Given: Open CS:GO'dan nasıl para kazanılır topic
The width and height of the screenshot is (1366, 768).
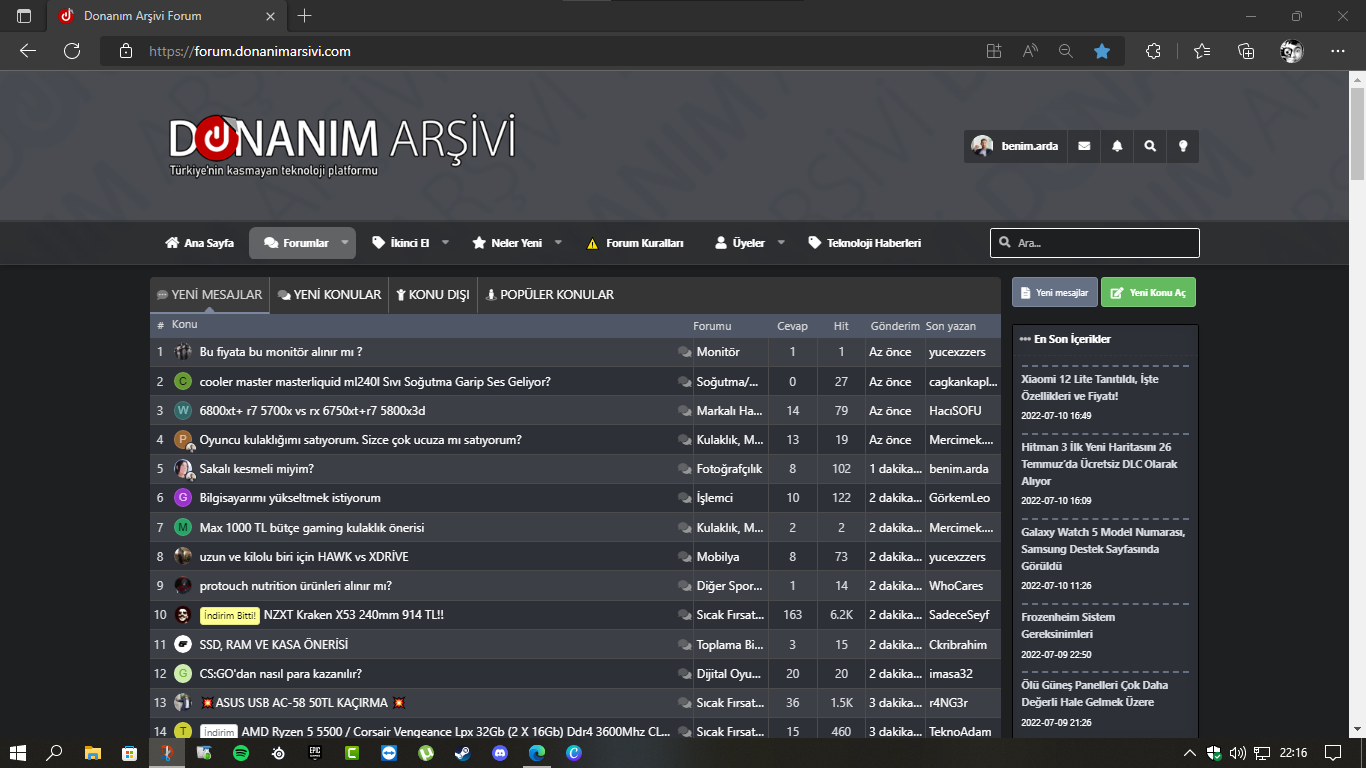Looking at the screenshot, I should tap(281, 673).
